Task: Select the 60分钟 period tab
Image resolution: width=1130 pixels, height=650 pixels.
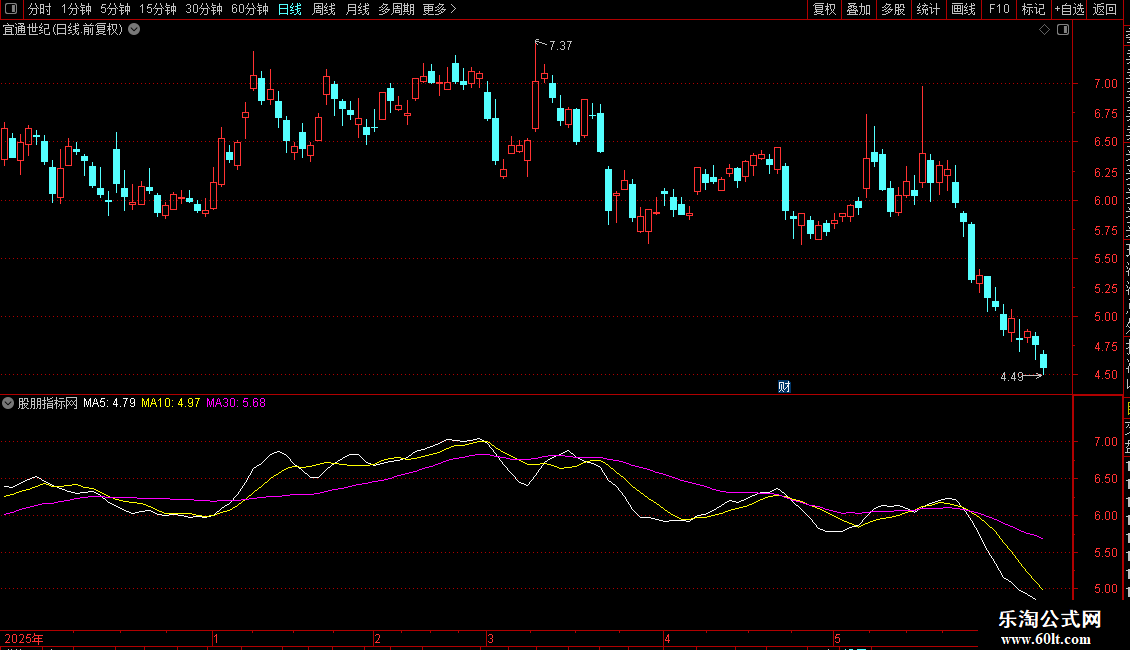Action: point(249,9)
